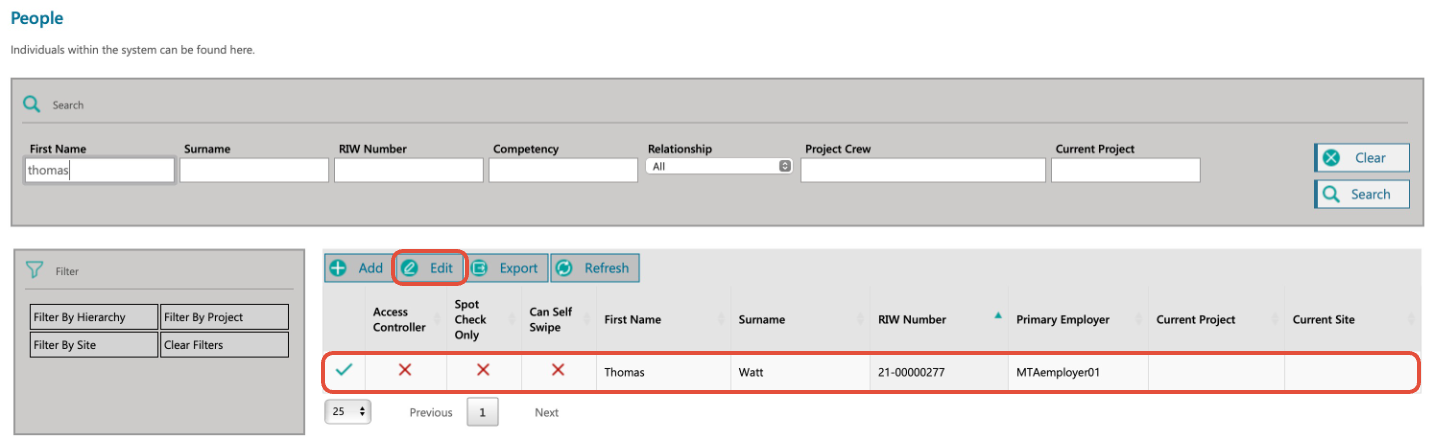The width and height of the screenshot is (1433, 440).
Task: Click Filter By Project button
Action: (x=224, y=317)
